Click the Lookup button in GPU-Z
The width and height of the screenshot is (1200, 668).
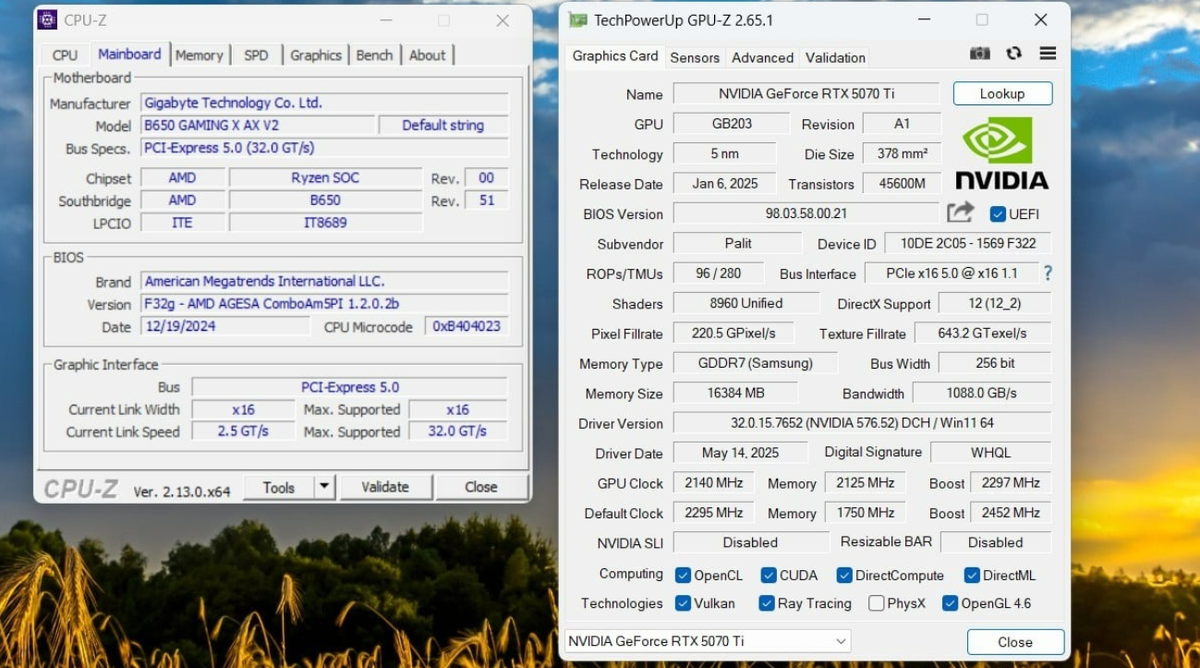[x=1002, y=93]
